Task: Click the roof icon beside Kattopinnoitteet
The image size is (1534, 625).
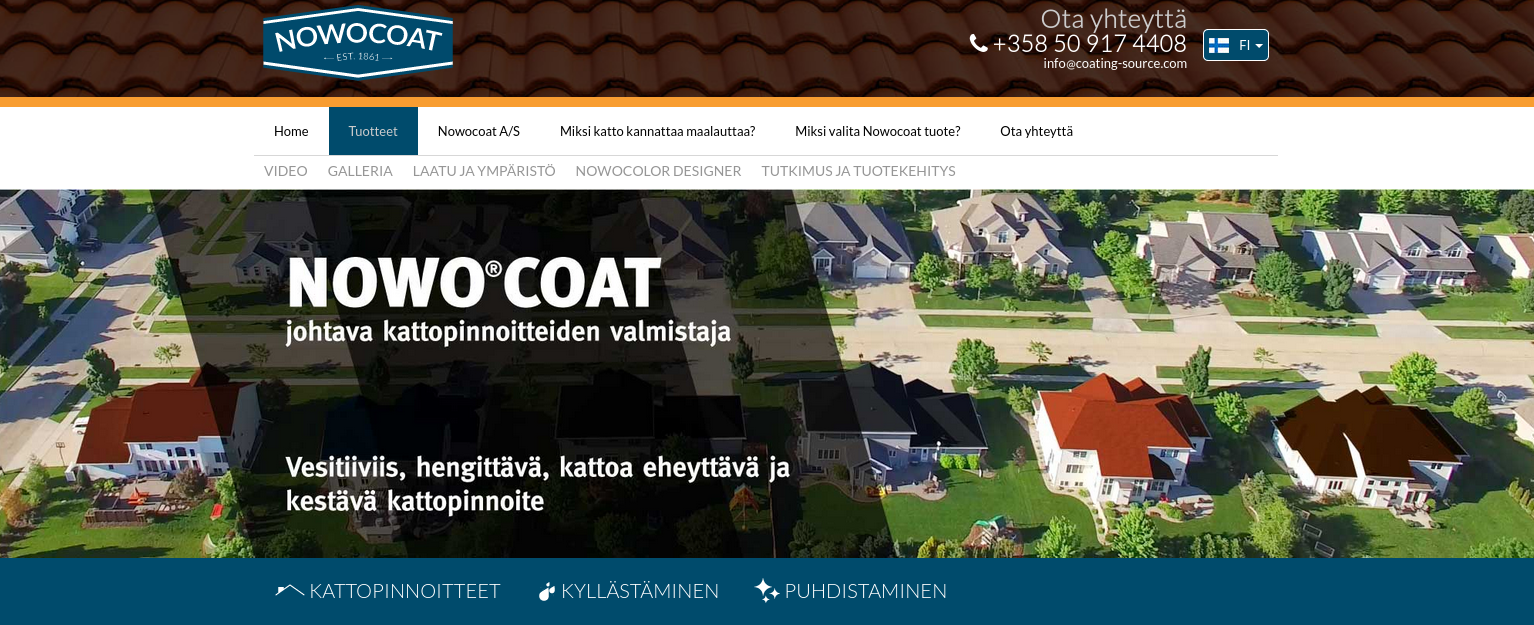Action: 289,591
